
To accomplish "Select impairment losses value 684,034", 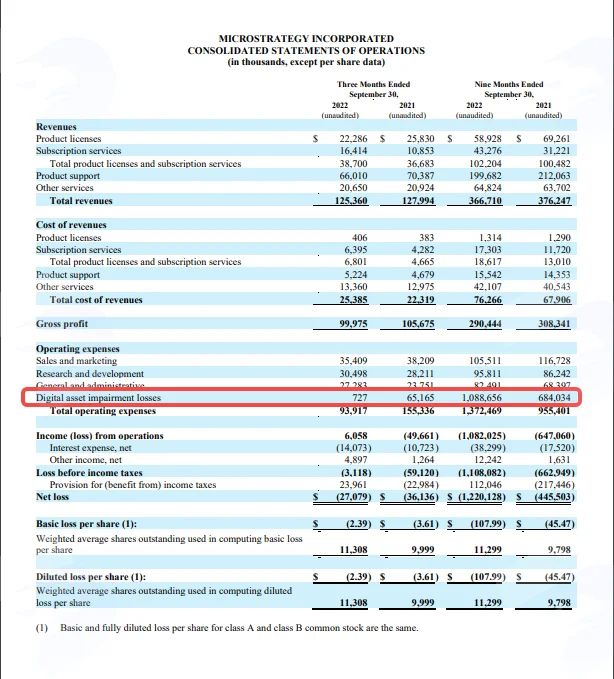I will (554, 398).
